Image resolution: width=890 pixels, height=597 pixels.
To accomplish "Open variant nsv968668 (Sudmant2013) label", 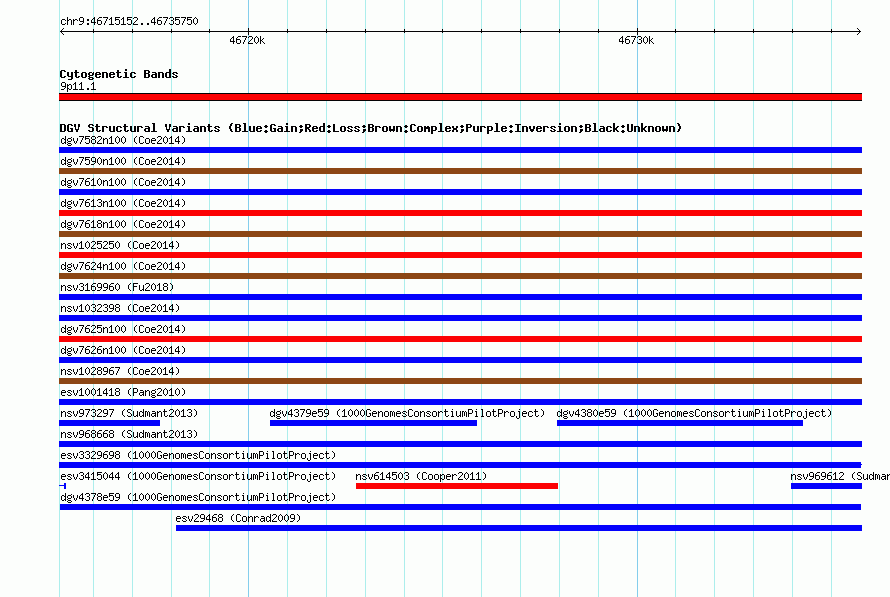I will point(129,434).
